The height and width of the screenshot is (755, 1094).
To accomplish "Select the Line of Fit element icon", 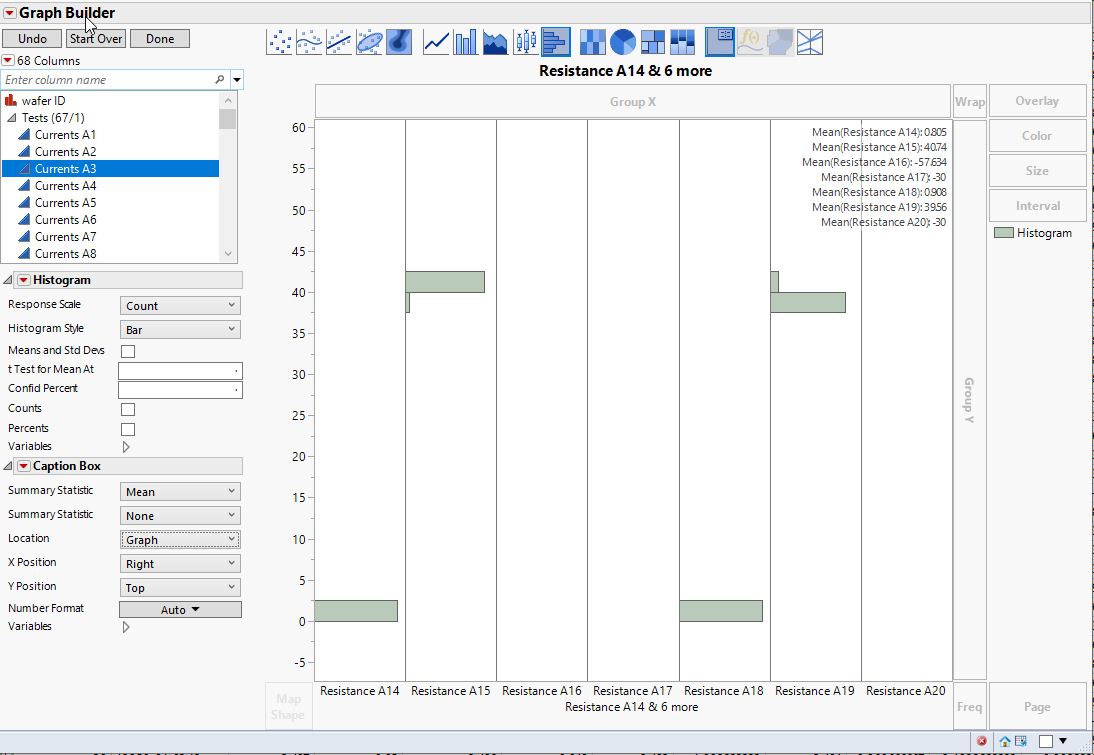I will point(338,41).
